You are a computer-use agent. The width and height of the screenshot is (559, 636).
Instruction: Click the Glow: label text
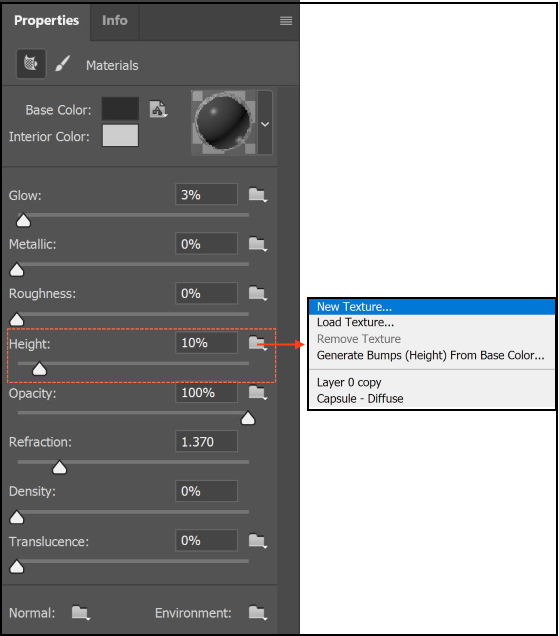coord(25,196)
